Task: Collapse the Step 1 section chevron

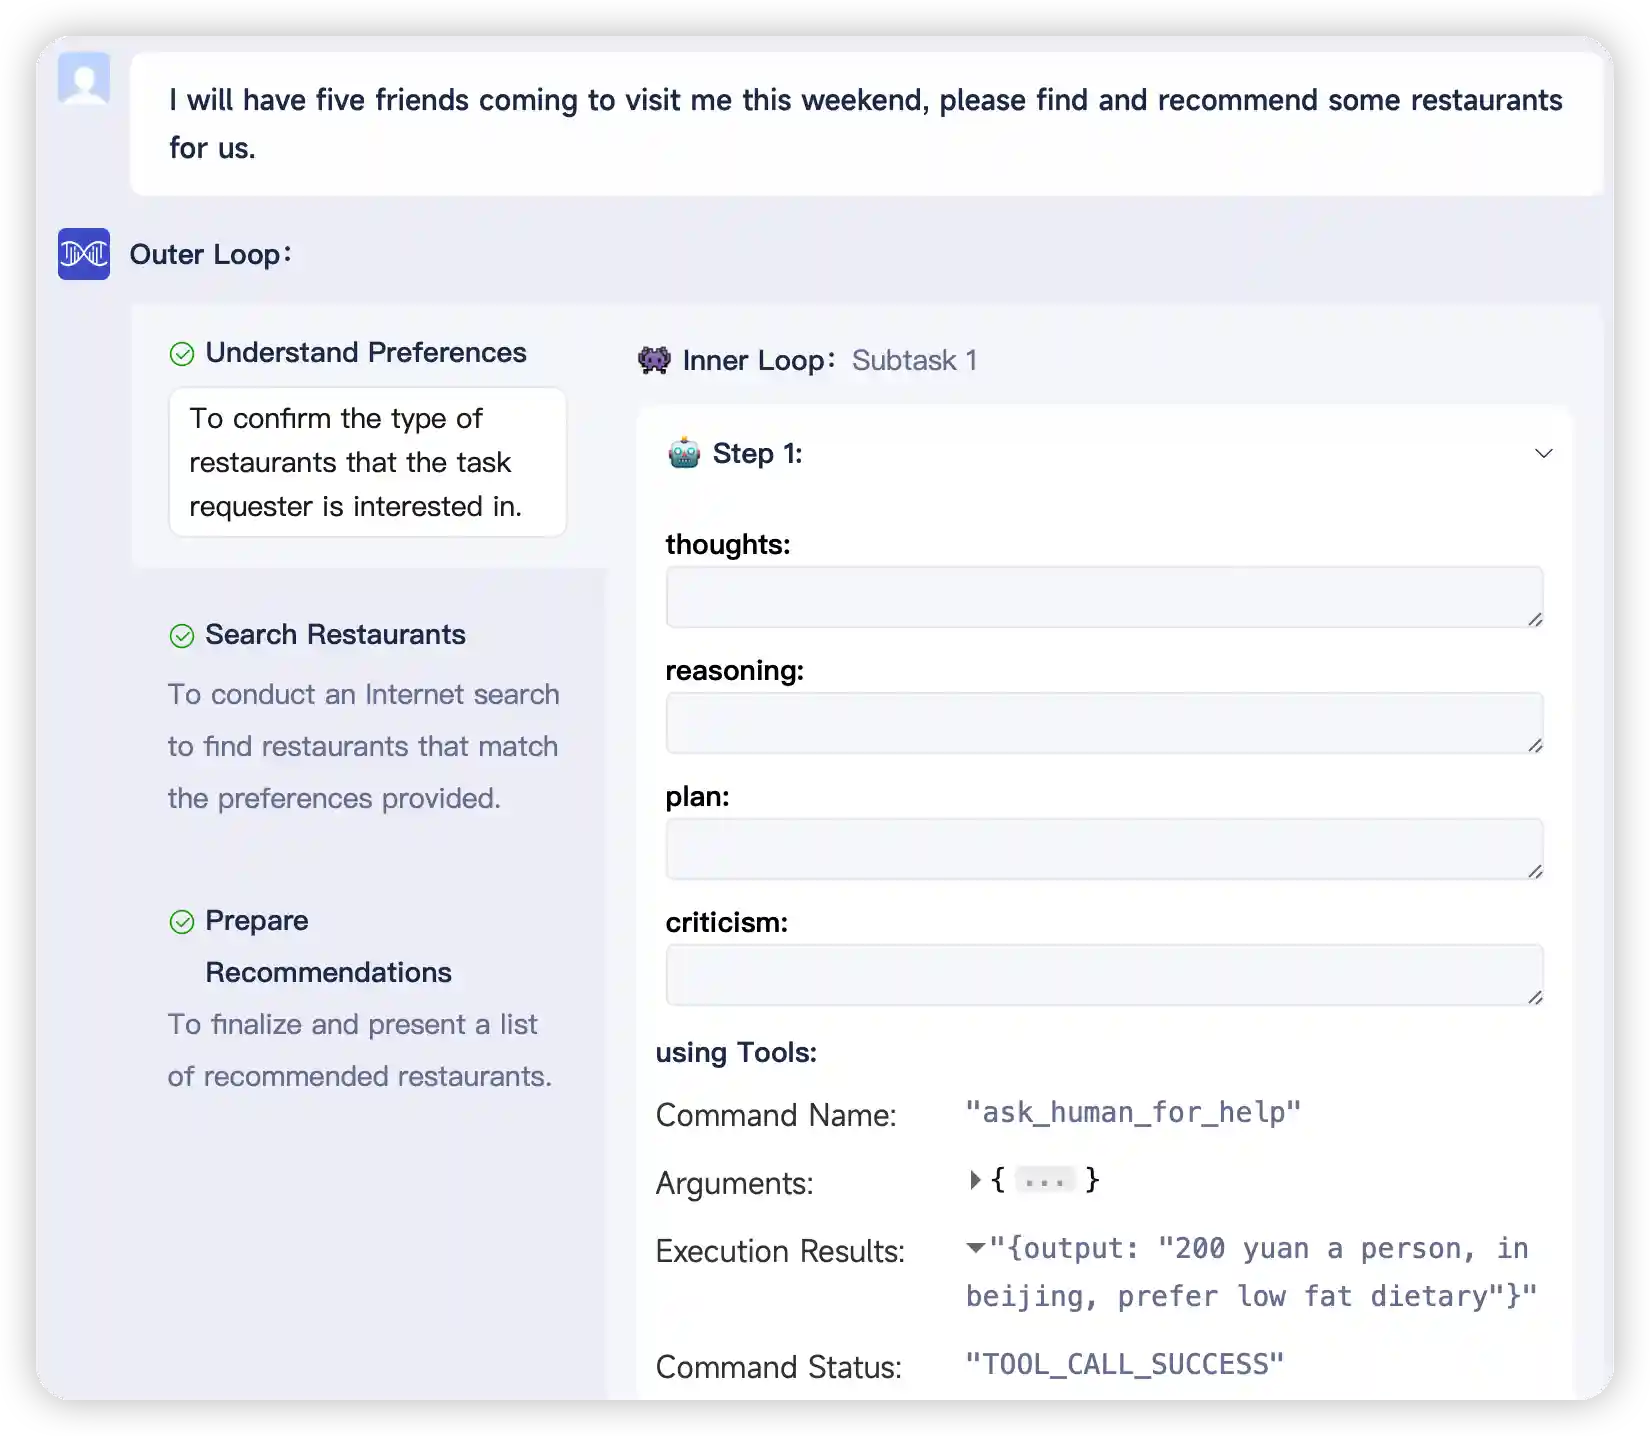Action: [x=1544, y=453]
